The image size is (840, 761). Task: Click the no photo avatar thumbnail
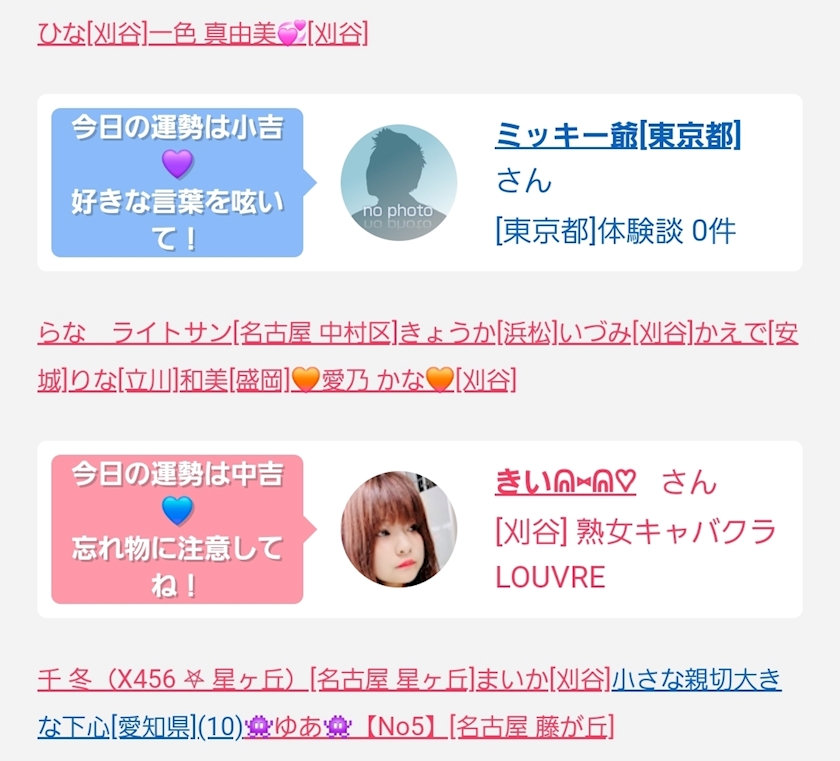point(399,183)
